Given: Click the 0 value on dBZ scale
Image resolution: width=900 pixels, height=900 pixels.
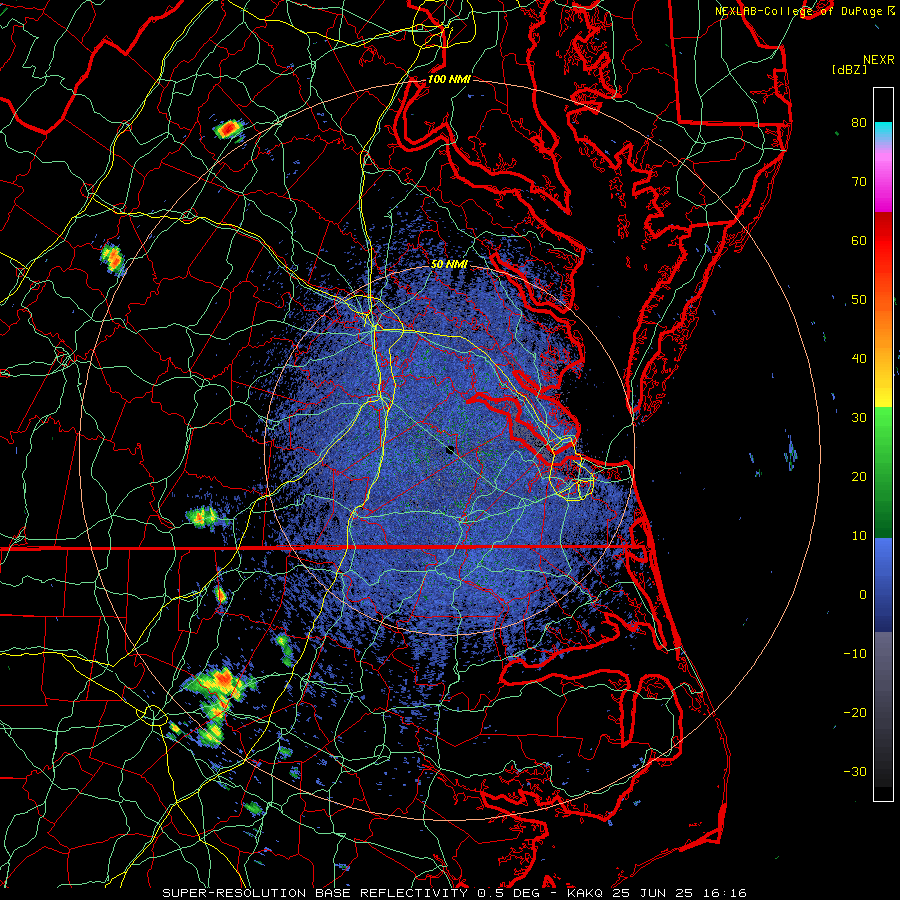Looking at the screenshot, I should (863, 595).
